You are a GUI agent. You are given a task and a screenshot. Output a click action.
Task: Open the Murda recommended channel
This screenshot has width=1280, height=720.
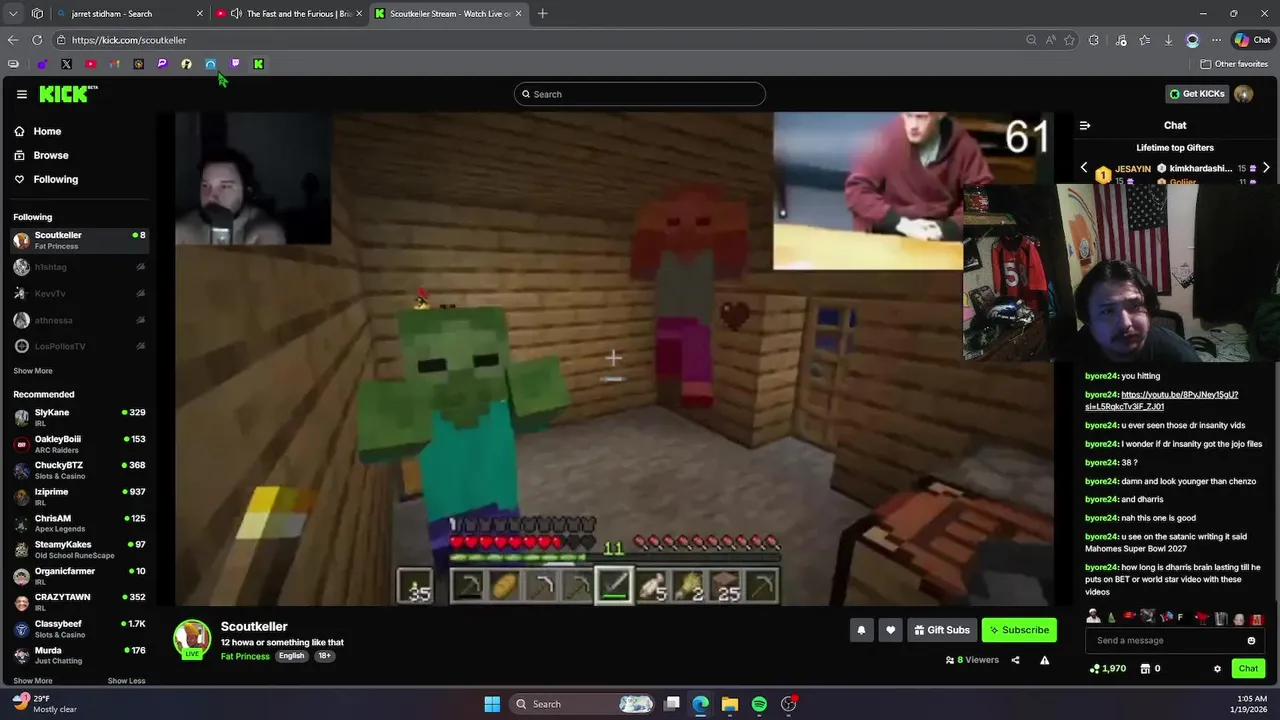80,655
